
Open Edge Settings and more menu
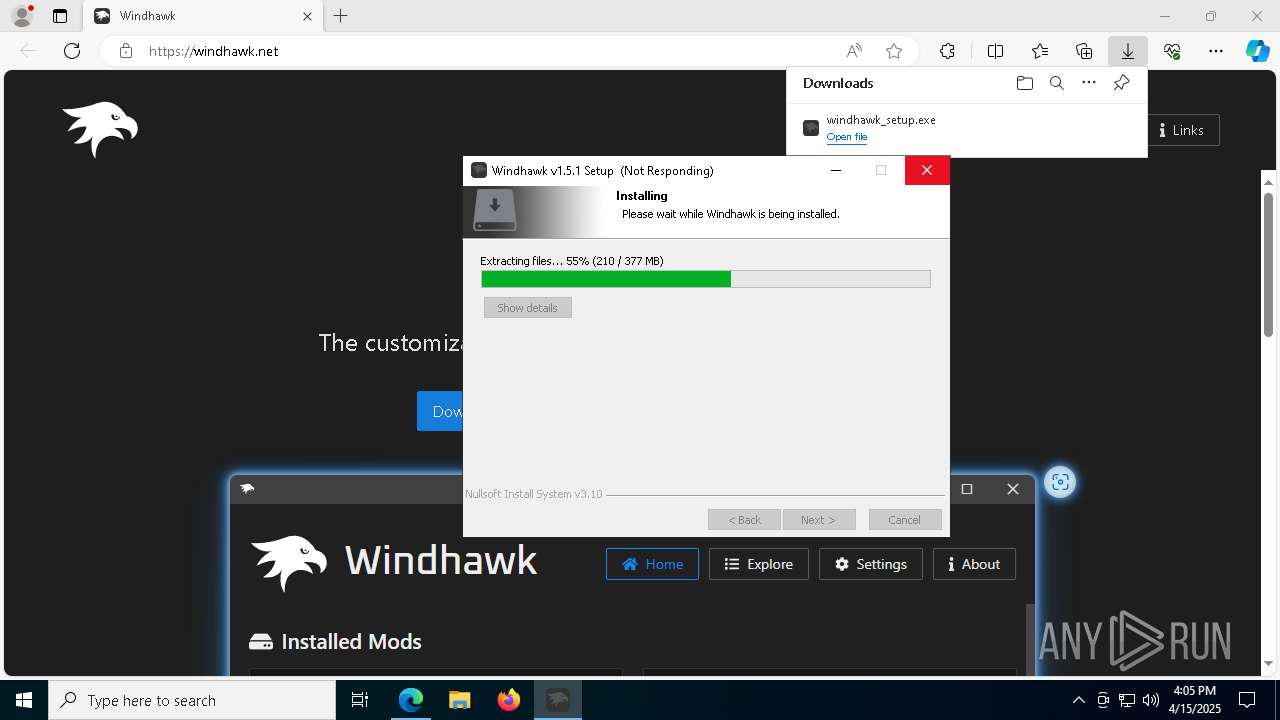click(x=1216, y=51)
